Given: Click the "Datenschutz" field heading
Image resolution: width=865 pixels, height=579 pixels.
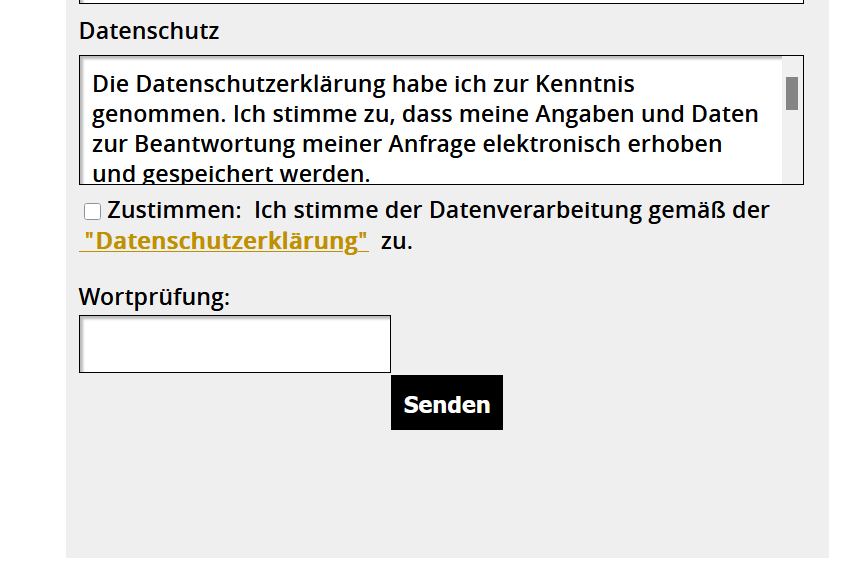Looking at the screenshot, I should click(x=149, y=31).
